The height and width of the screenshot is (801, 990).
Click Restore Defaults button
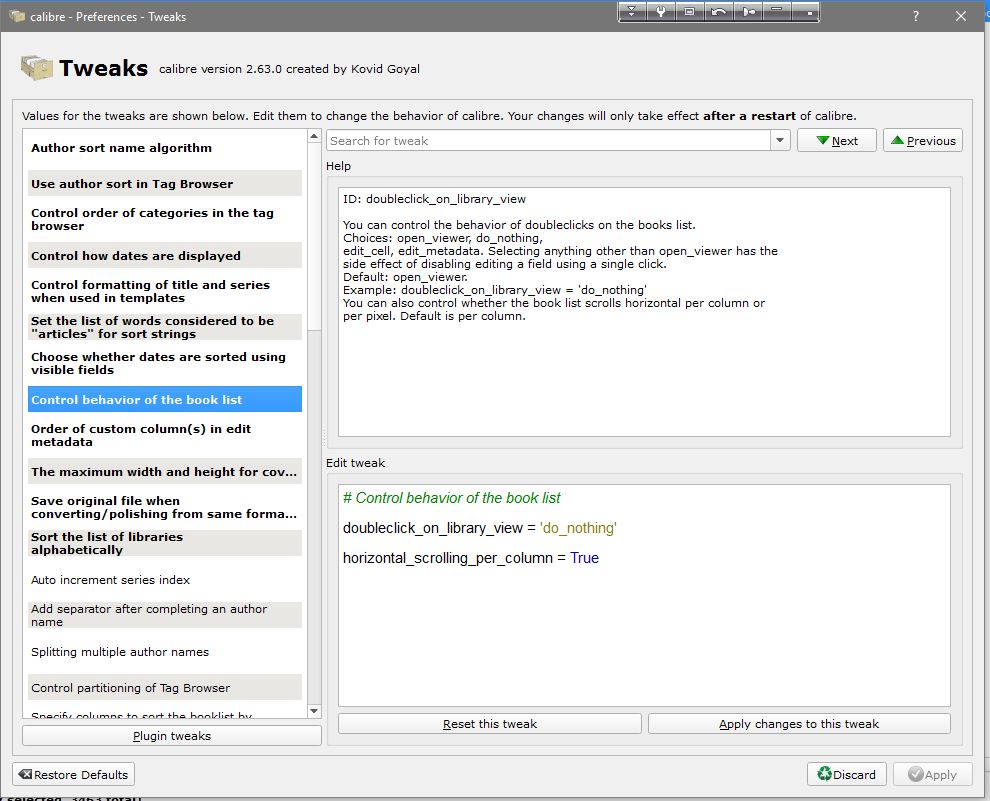click(x=73, y=774)
